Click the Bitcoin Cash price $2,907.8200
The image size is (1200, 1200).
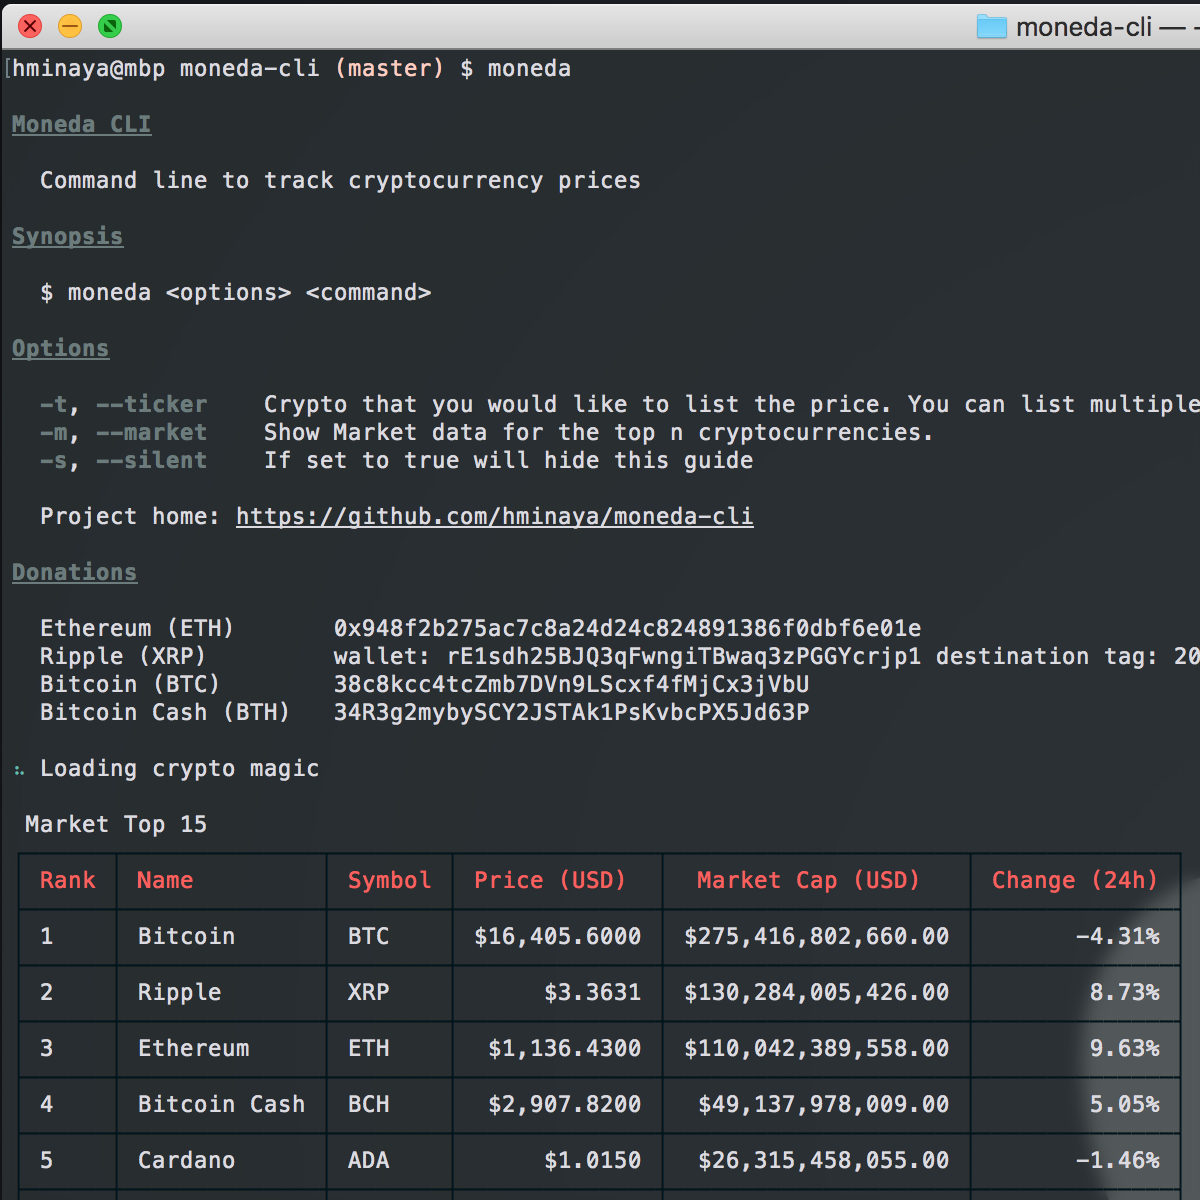(x=564, y=1104)
